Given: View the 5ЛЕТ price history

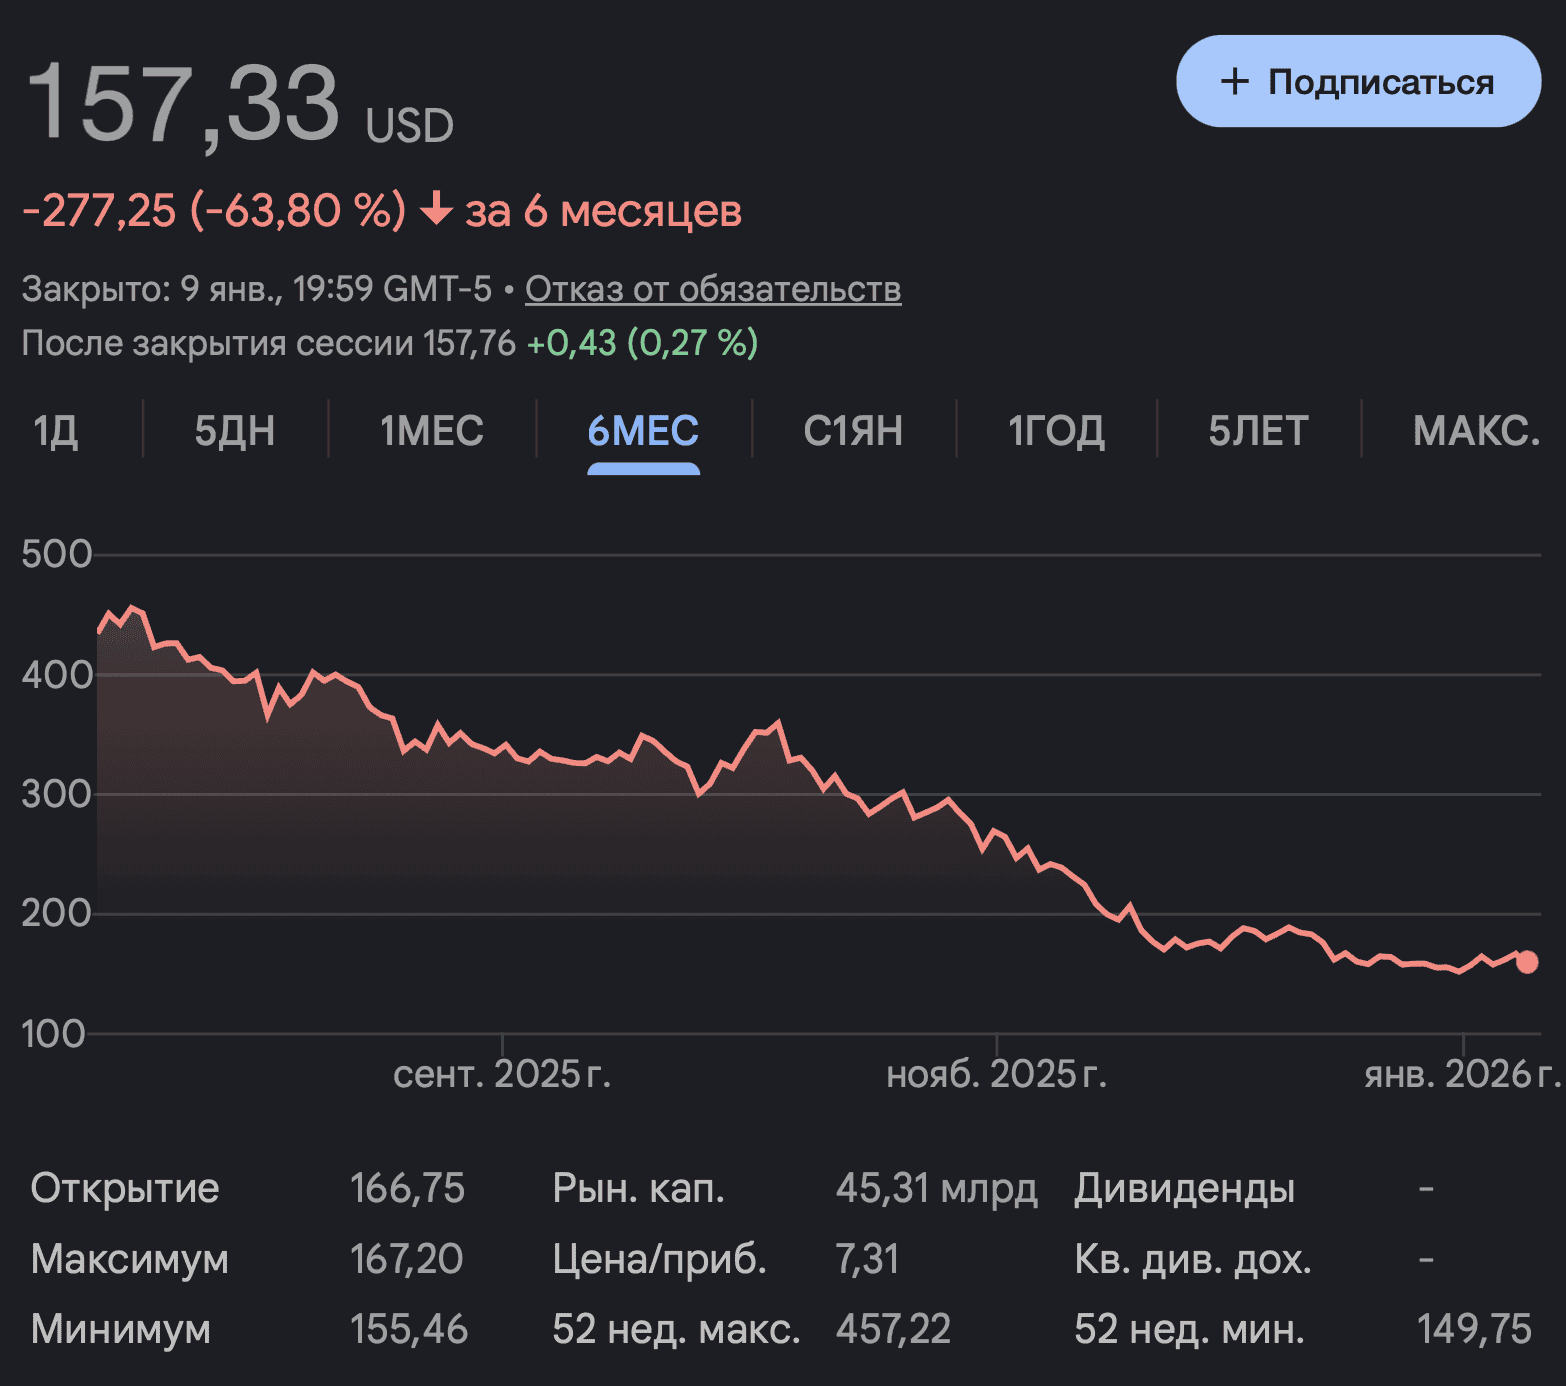Looking at the screenshot, I should click(x=1258, y=431).
